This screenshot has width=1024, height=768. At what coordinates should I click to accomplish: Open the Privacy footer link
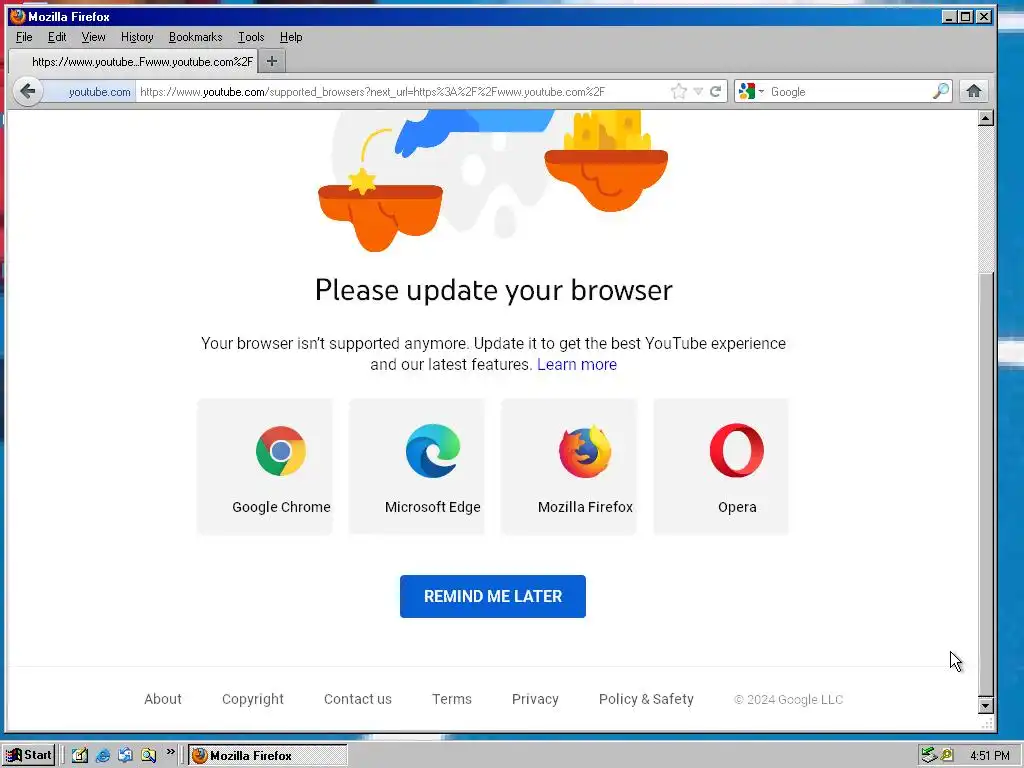[x=535, y=699]
